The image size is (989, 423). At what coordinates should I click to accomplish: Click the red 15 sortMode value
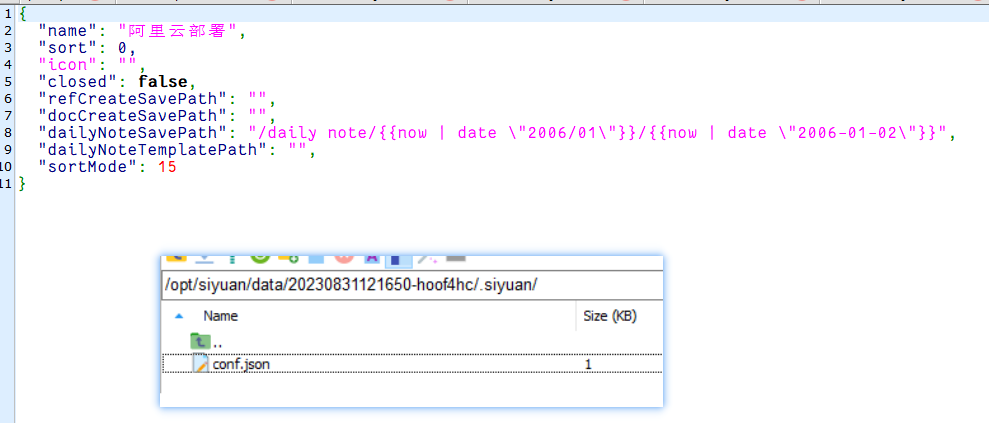coord(167,167)
